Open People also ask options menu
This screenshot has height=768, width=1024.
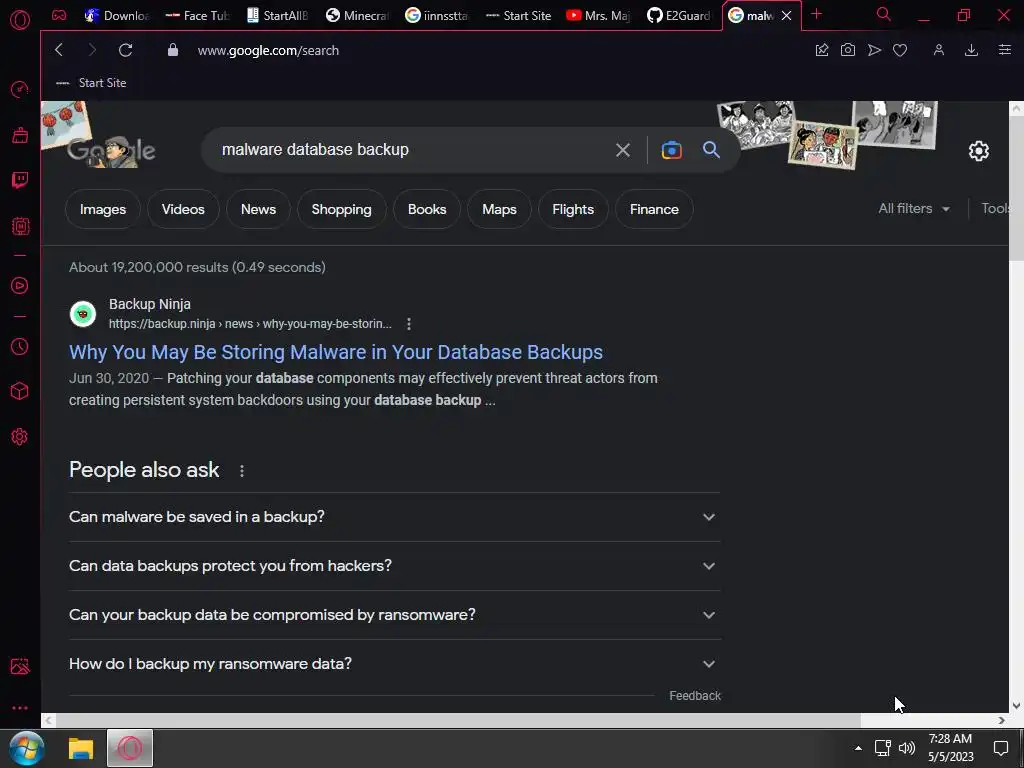coord(242,471)
